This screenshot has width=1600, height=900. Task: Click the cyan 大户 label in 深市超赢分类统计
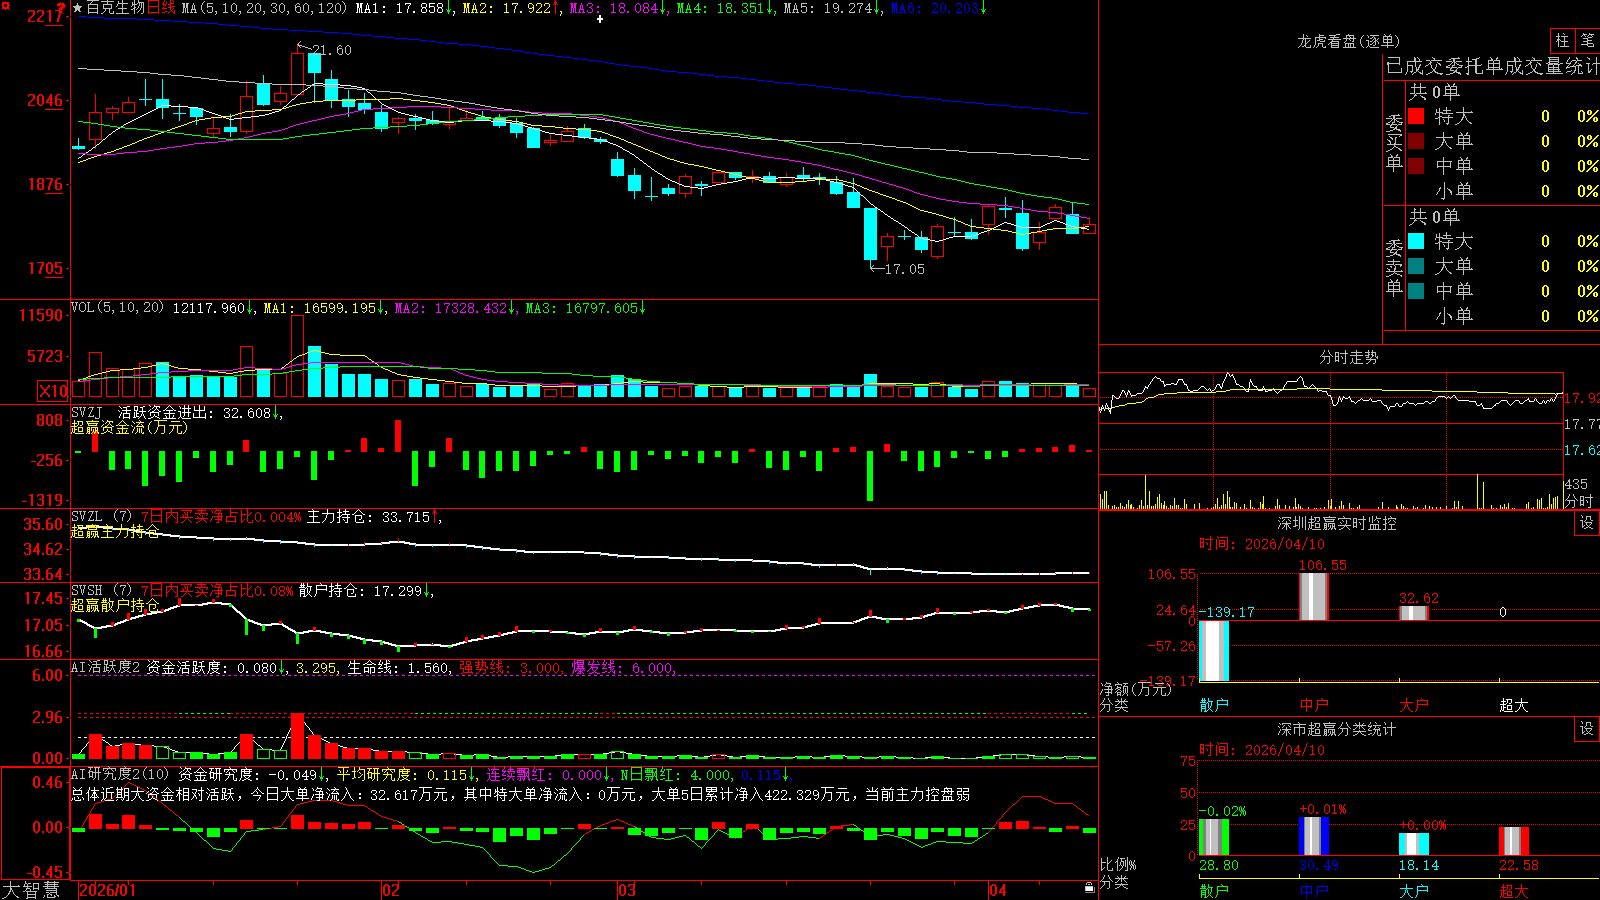coord(1414,890)
